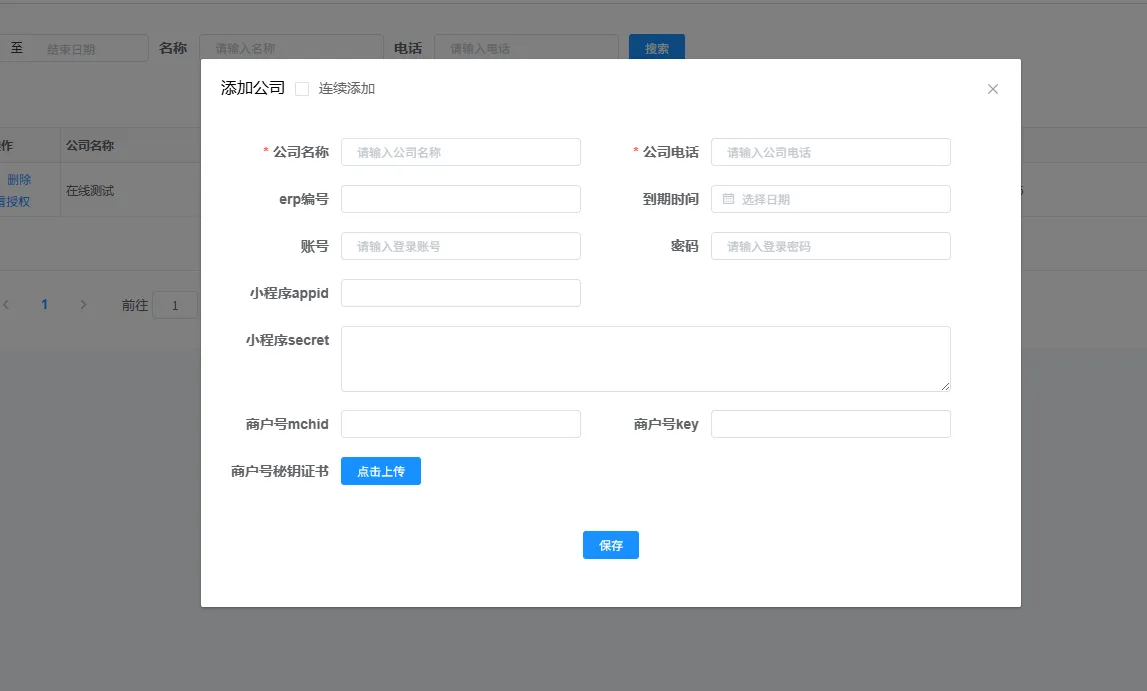Go to next page with right chevron

(x=83, y=305)
